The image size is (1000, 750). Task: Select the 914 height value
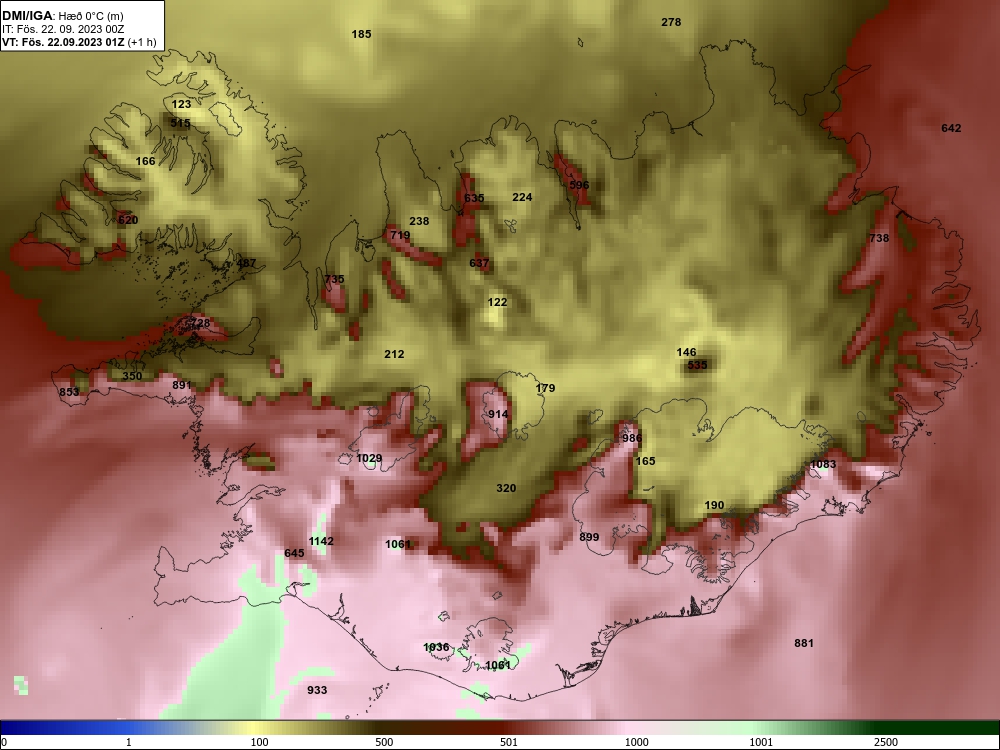498,415
